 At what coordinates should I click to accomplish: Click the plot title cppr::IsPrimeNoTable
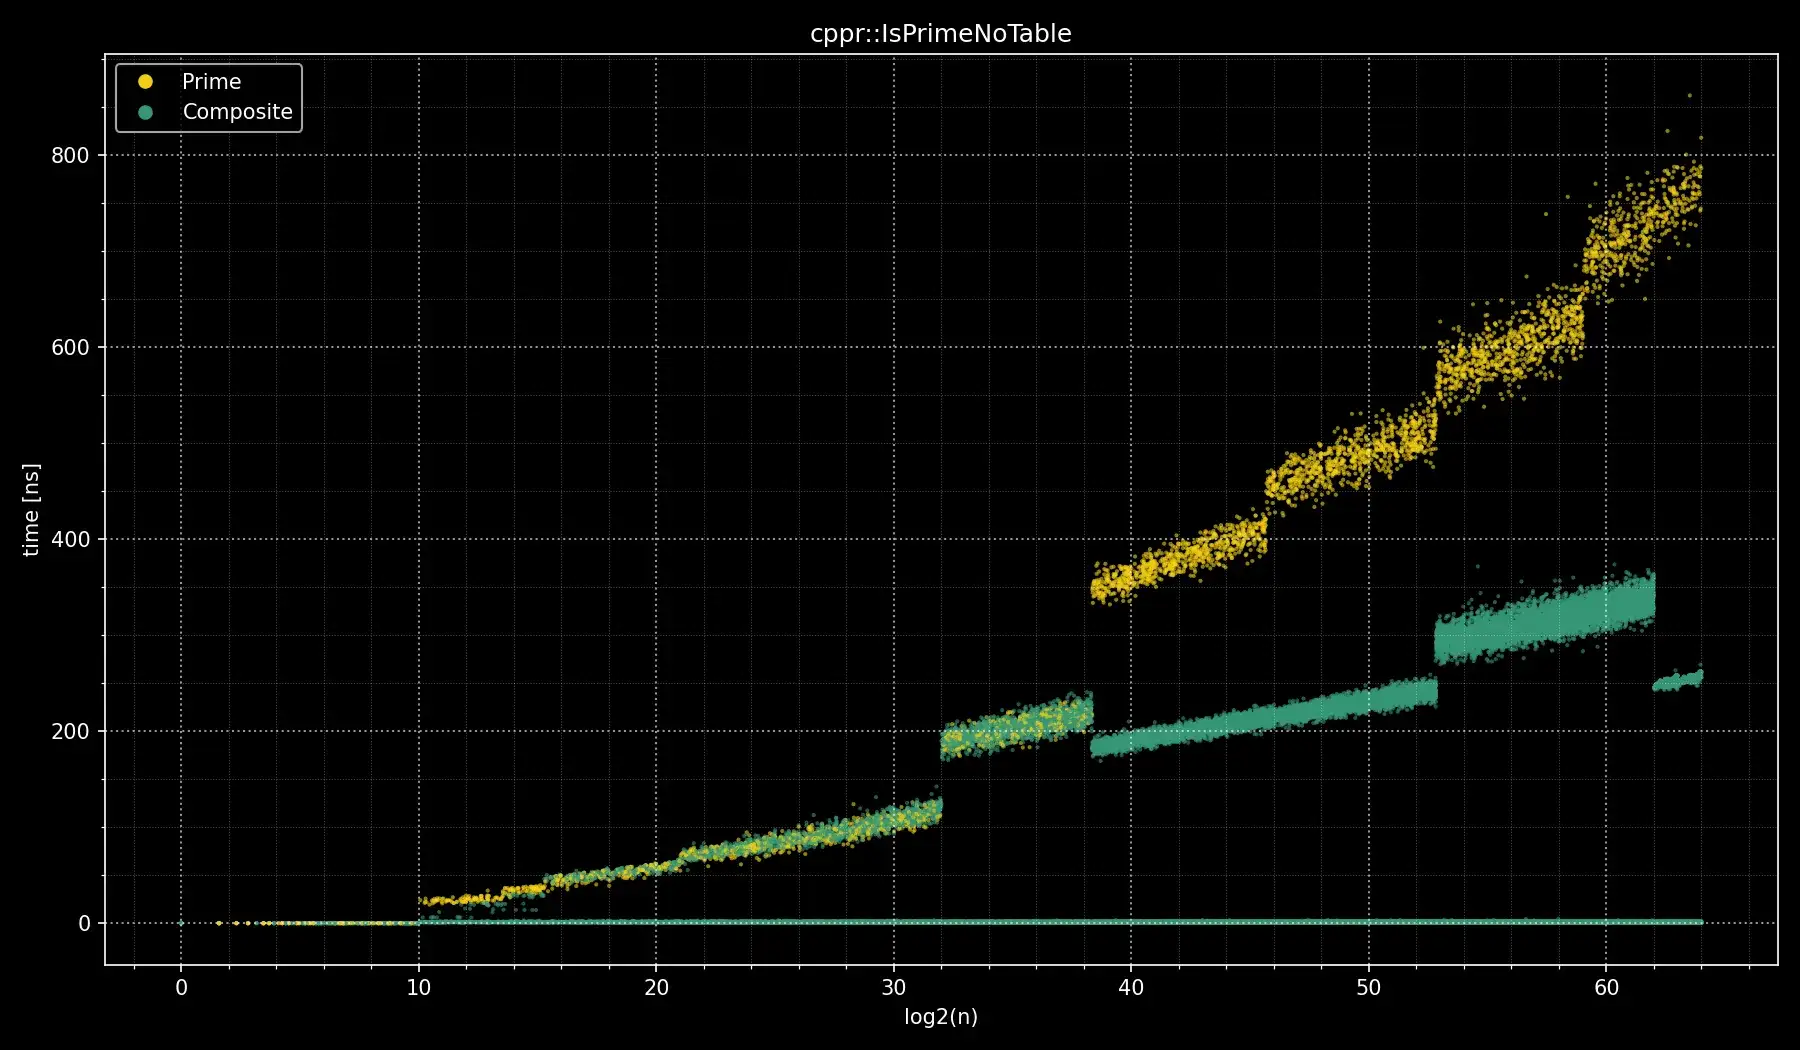941,33
